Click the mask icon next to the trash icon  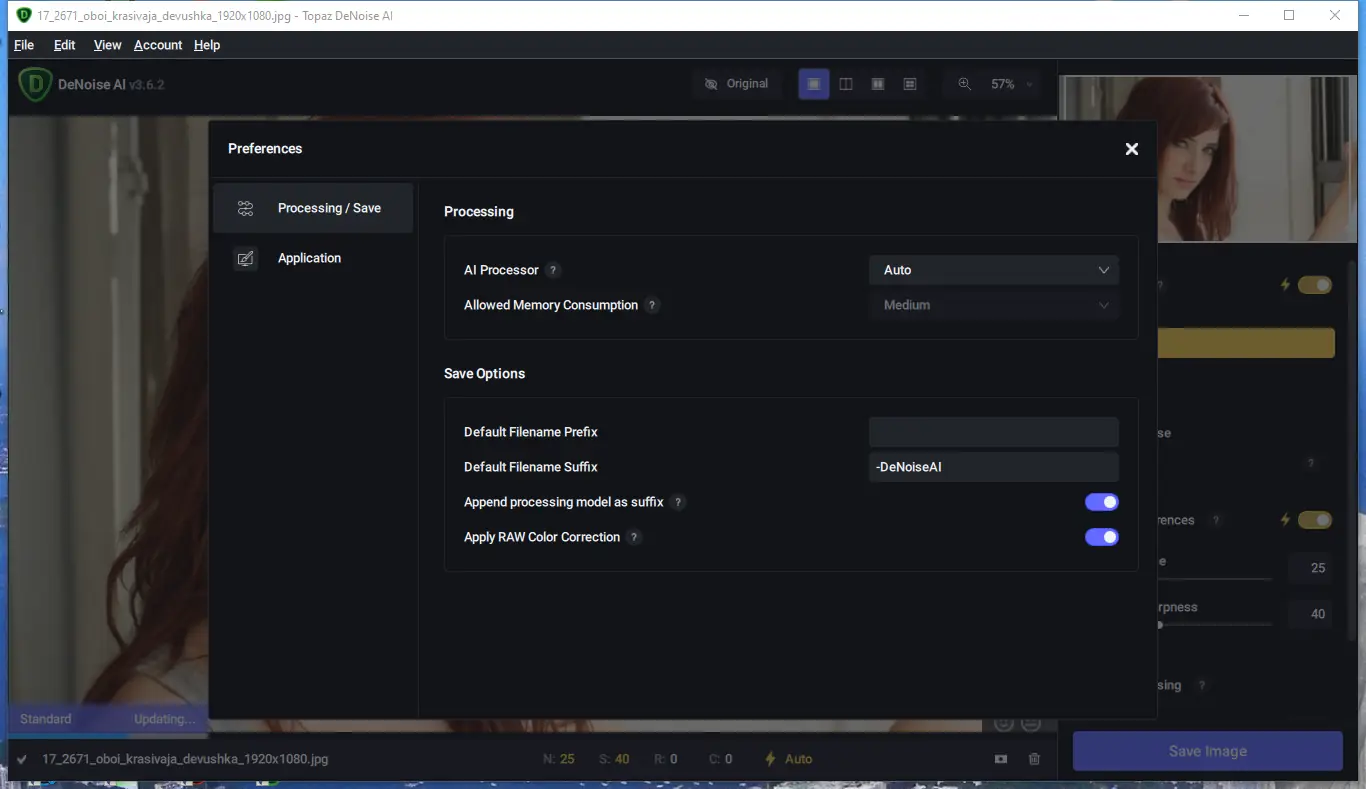(1001, 759)
